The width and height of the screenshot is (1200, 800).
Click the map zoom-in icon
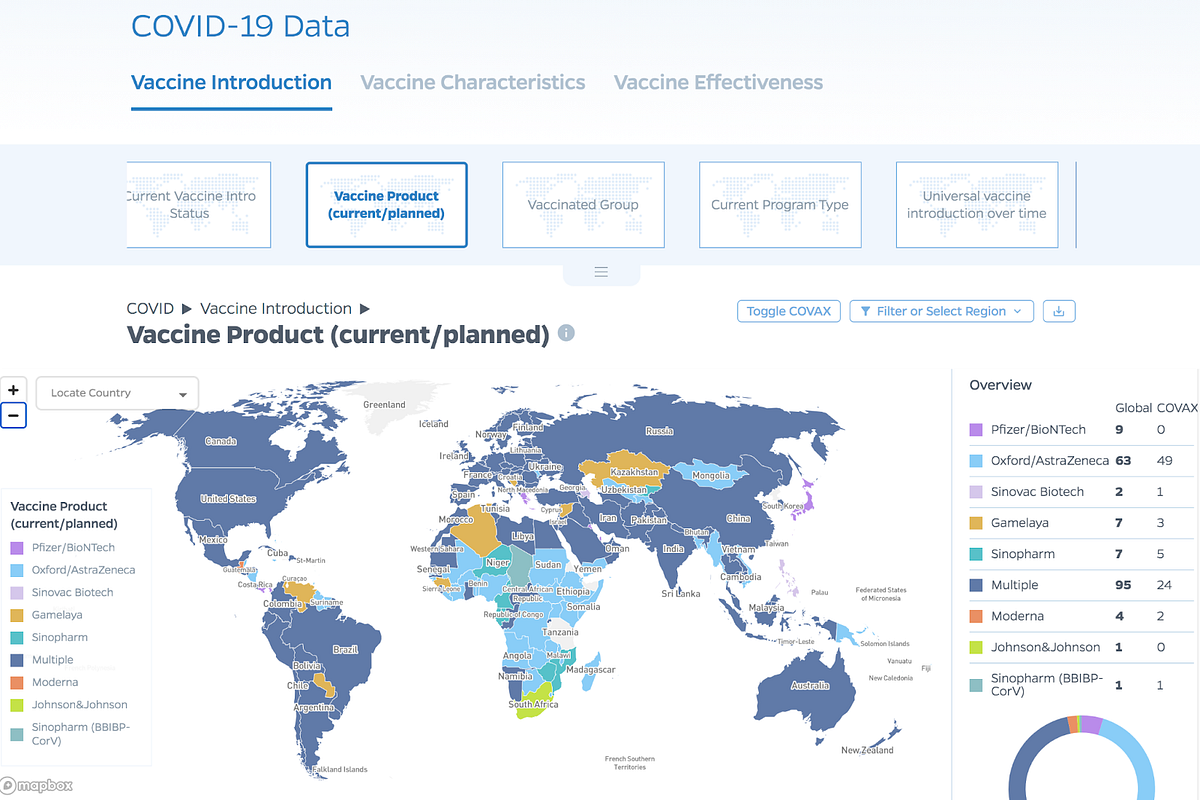click(13, 390)
